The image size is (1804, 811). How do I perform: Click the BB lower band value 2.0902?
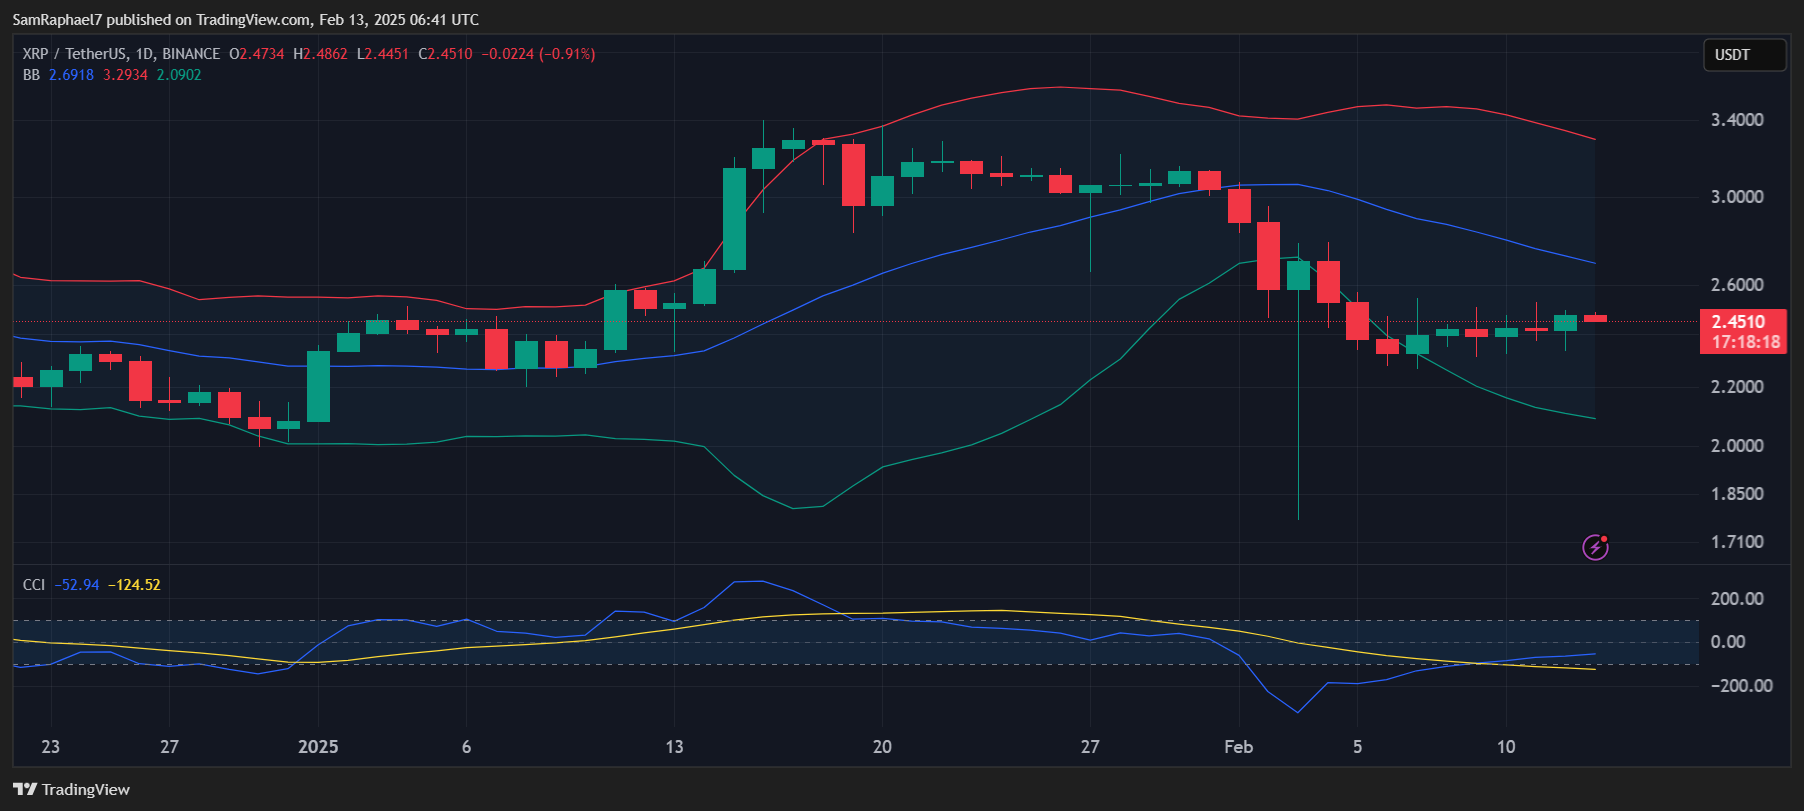179,75
